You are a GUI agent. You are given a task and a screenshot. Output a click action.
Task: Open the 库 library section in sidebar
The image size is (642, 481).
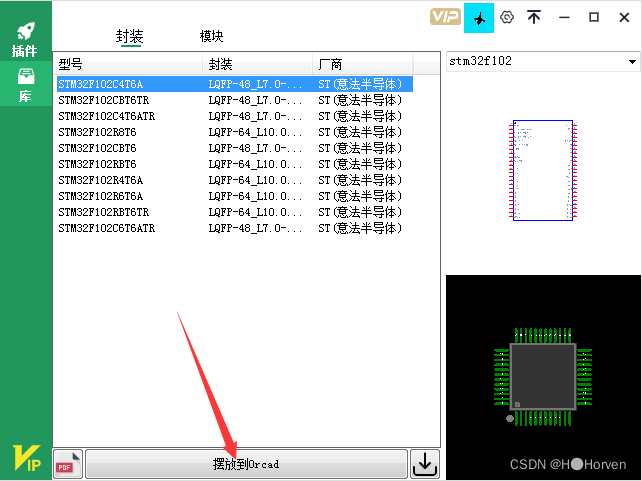[x=25, y=84]
